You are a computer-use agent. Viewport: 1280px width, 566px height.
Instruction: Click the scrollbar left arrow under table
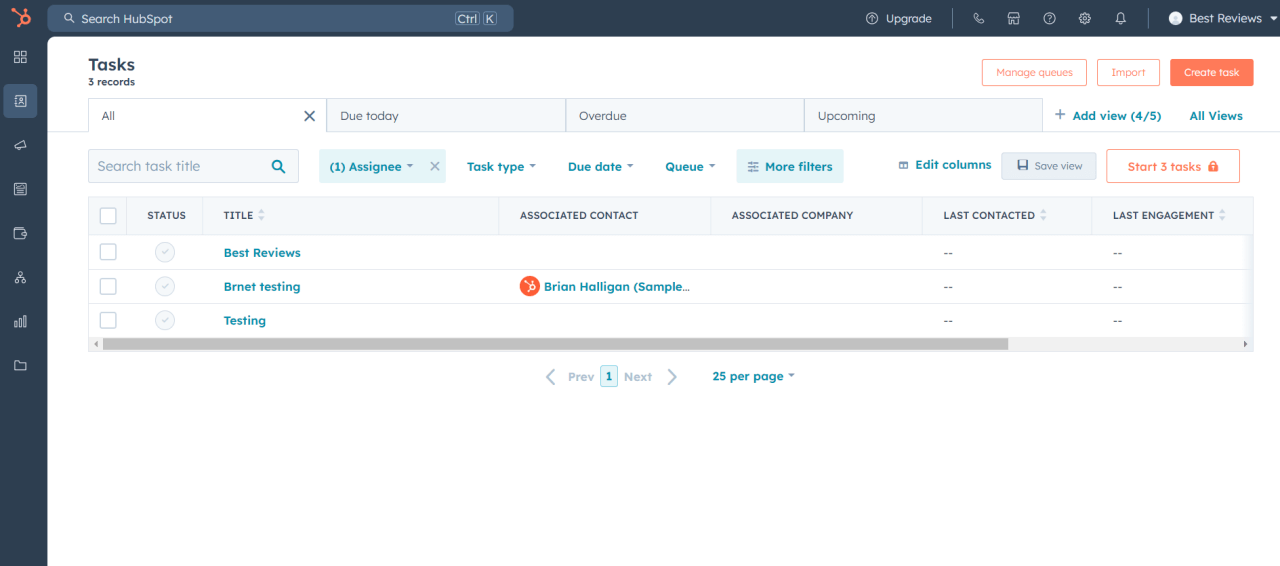tap(96, 344)
